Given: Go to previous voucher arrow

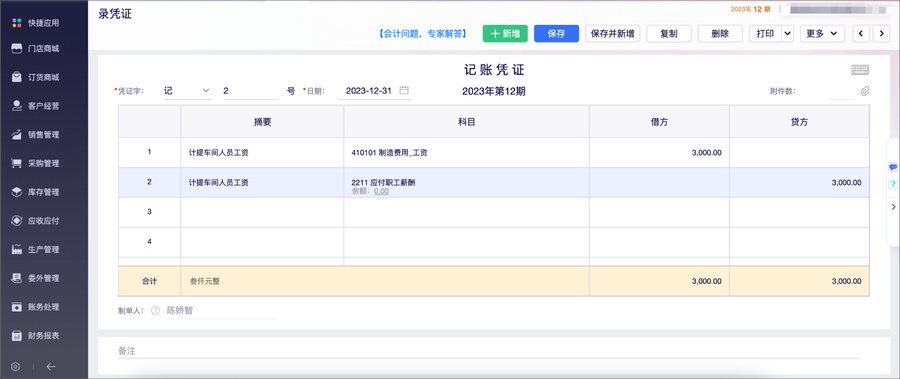Looking at the screenshot, I should click(861, 33).
